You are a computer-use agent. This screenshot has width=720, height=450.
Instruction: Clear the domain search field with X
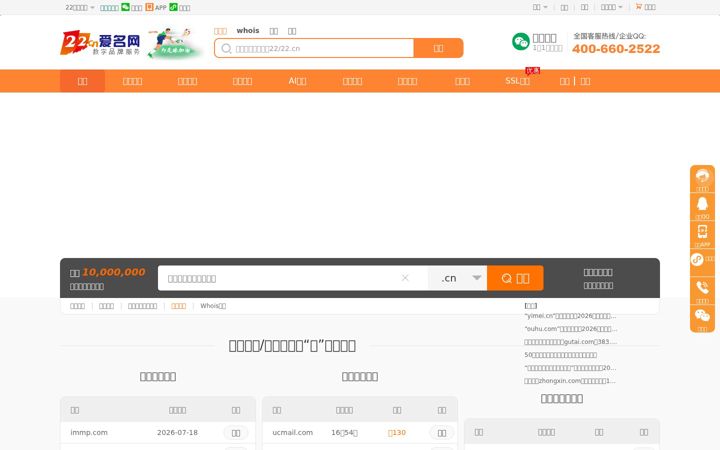(405, 278)
